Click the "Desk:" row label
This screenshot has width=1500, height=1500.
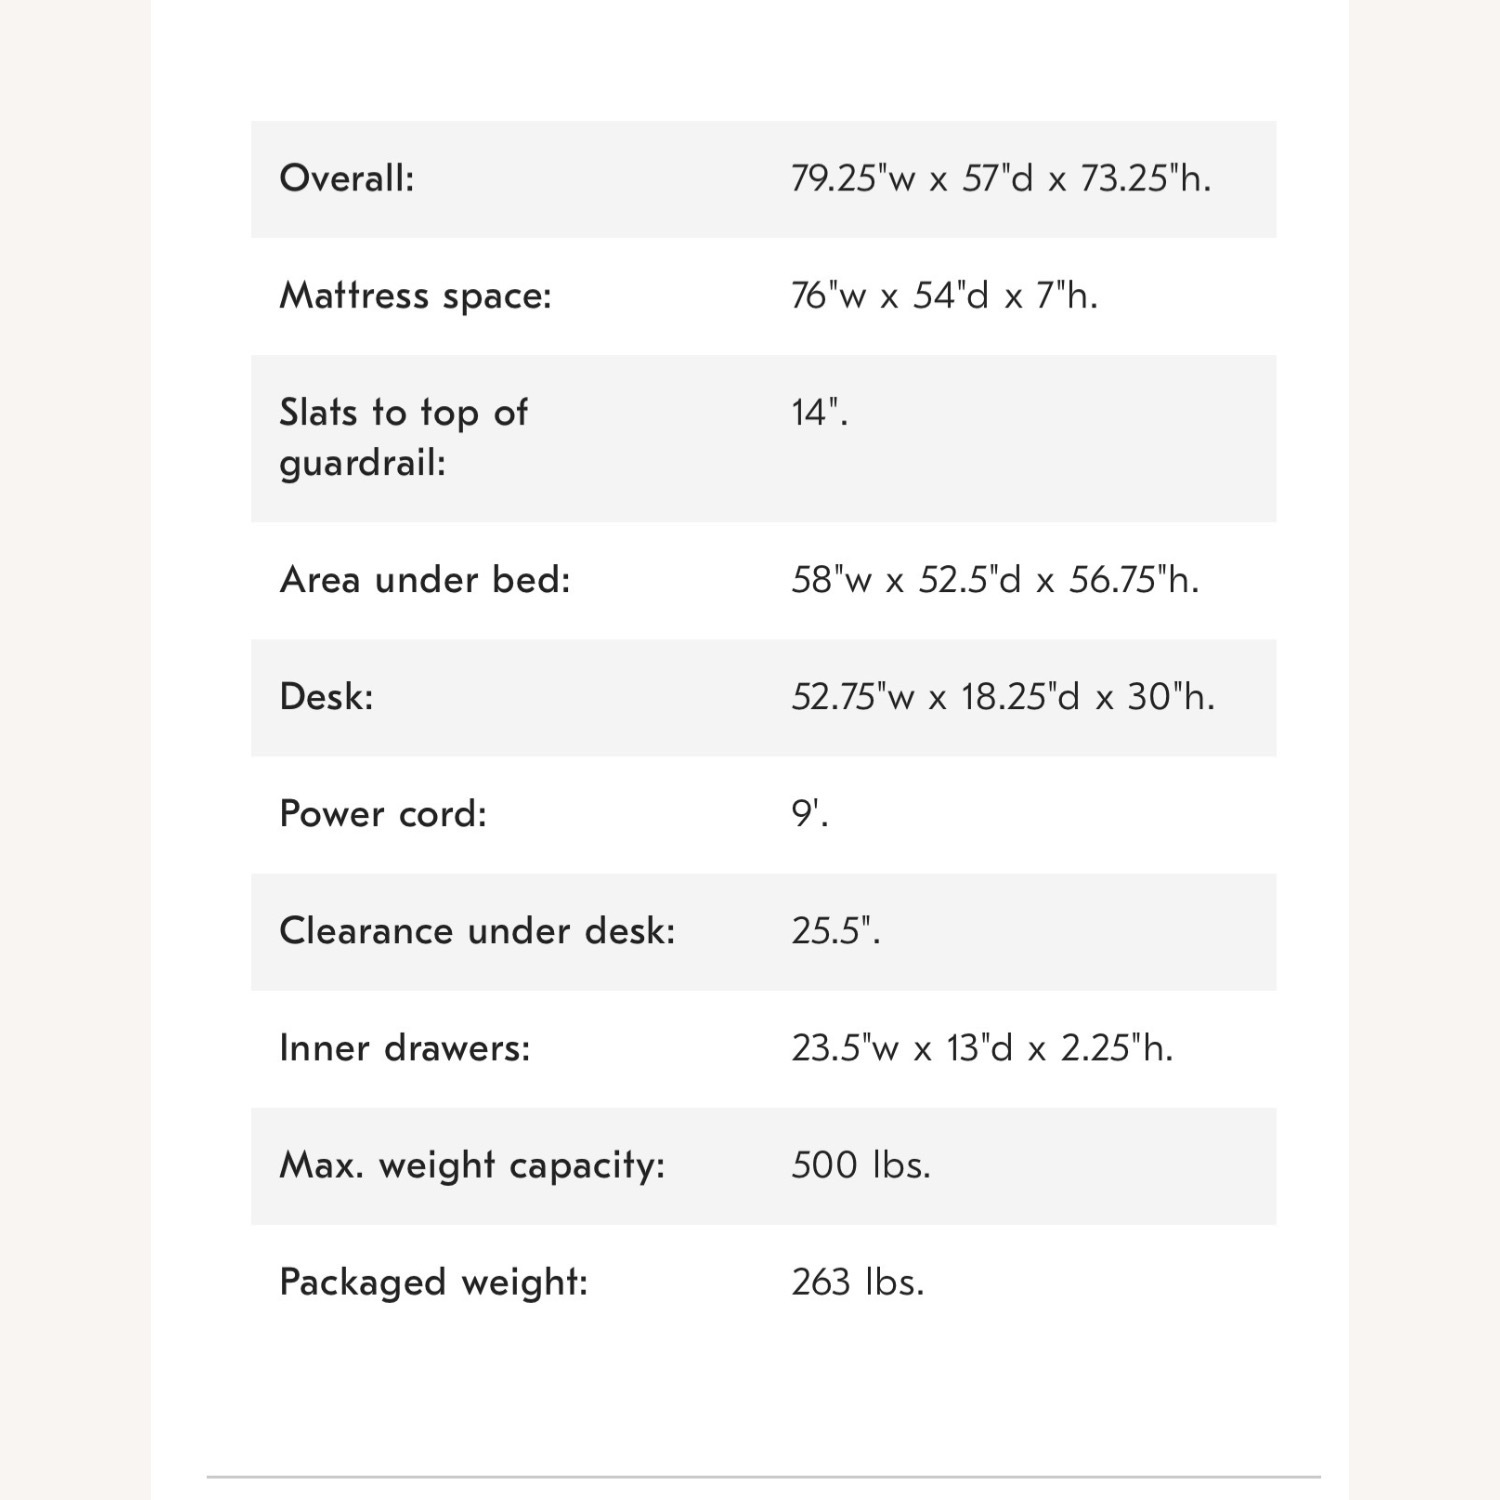pos(326,697)
